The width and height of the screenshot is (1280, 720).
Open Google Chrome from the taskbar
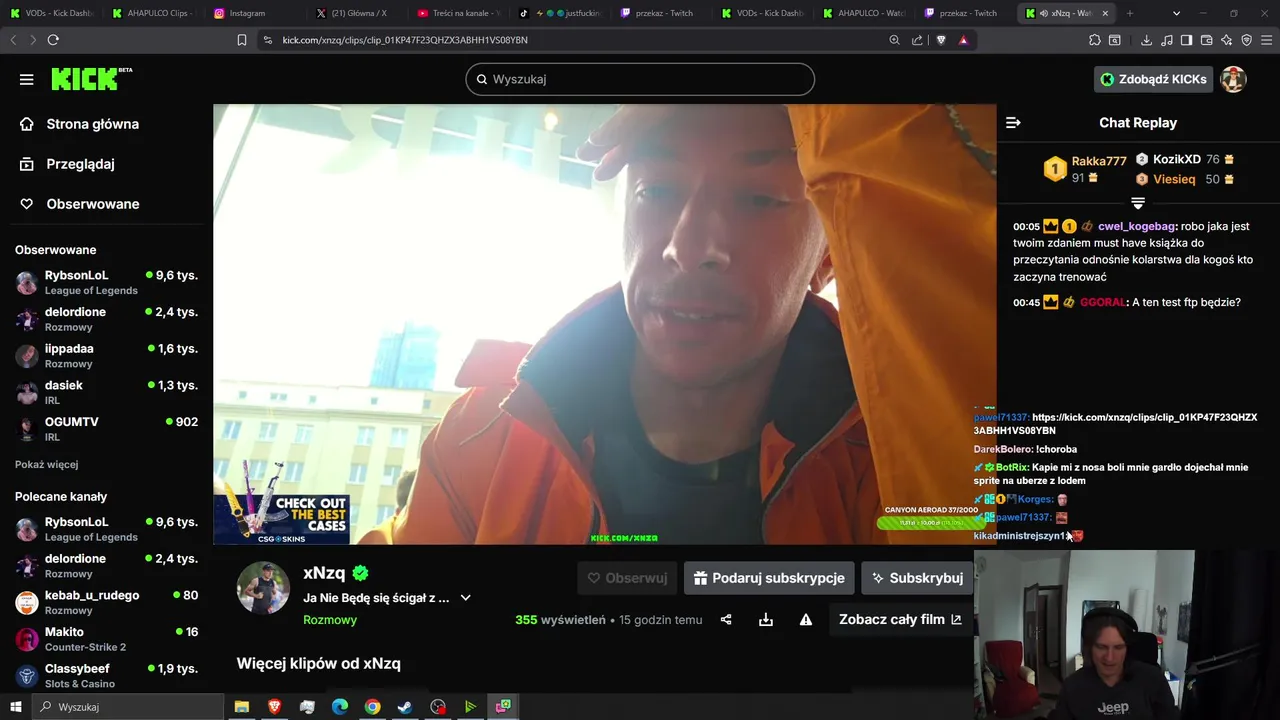tap(372, 707)
